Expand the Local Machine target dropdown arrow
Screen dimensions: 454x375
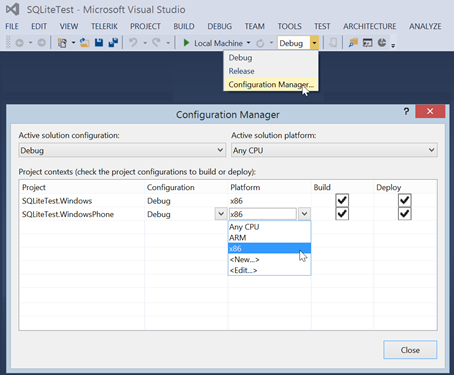(x=249, y=43)
